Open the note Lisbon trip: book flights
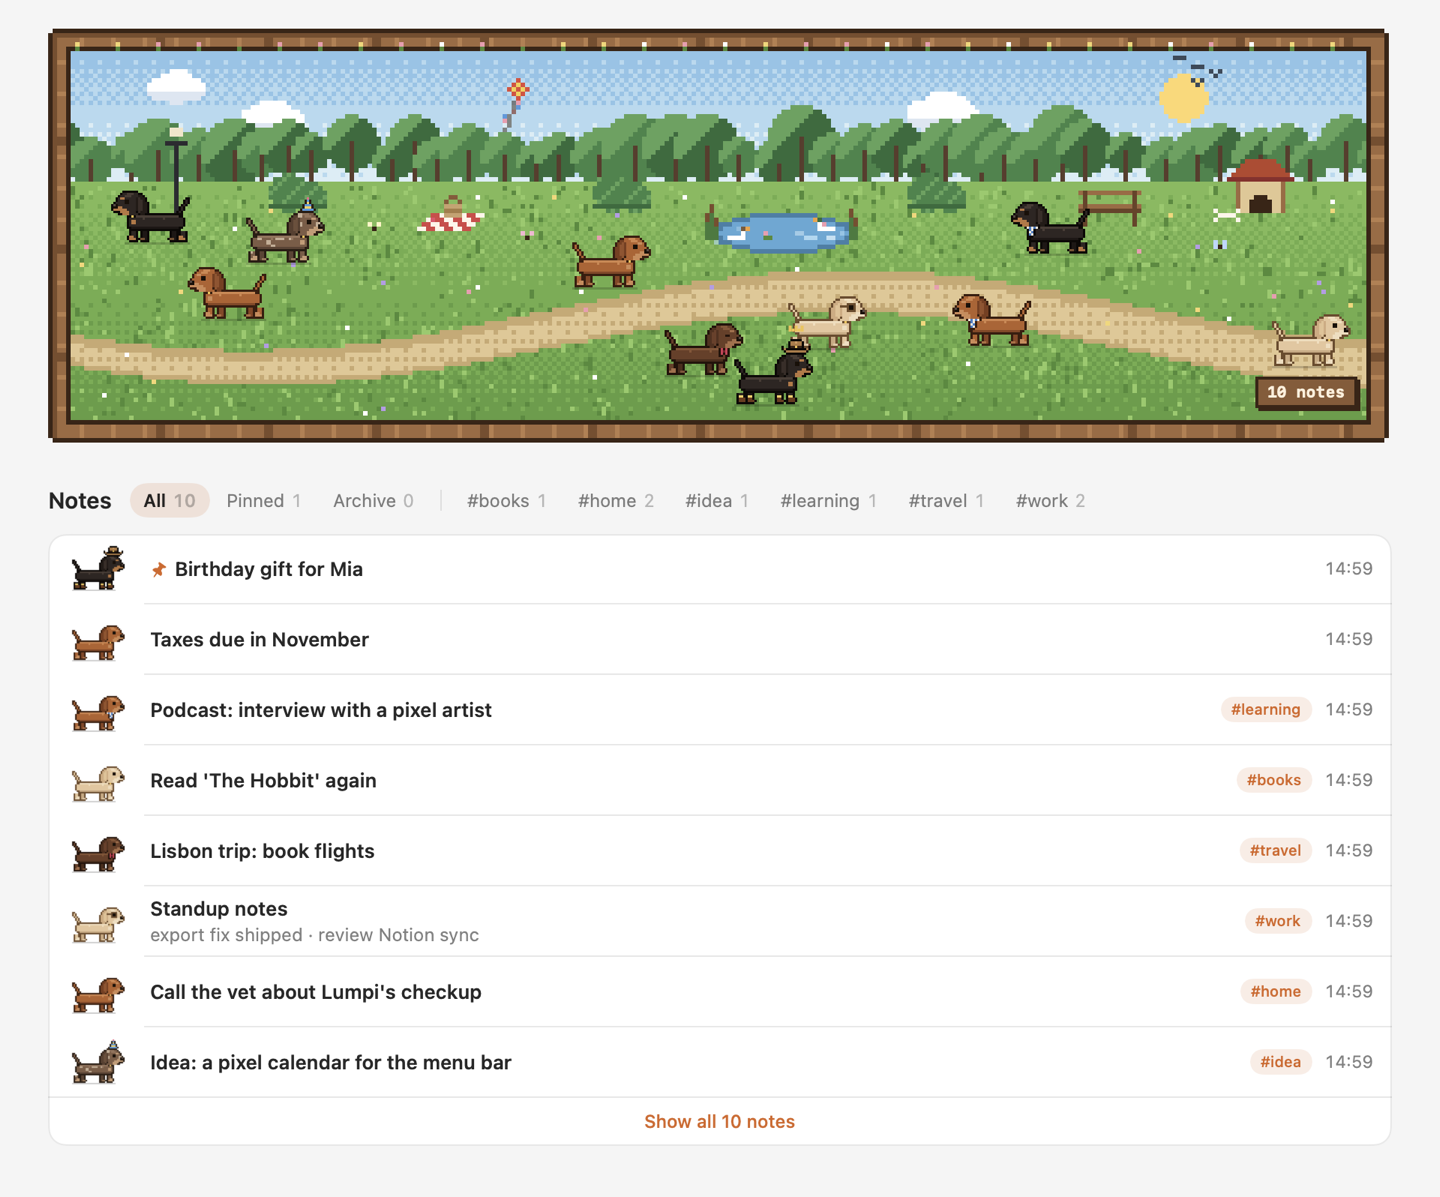 point(262,852)
